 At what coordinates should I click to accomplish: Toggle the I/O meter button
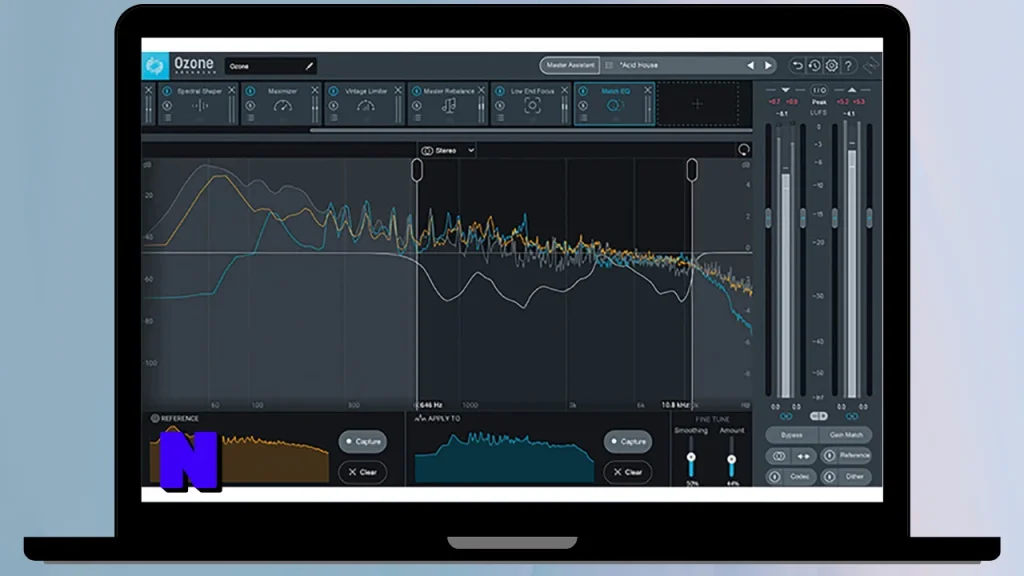click(819, 90)
